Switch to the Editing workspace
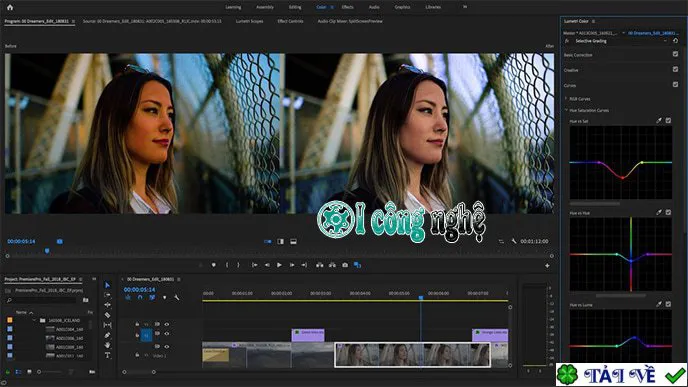The width and height of the screenshot is (688, 387). tap(295, 7)
